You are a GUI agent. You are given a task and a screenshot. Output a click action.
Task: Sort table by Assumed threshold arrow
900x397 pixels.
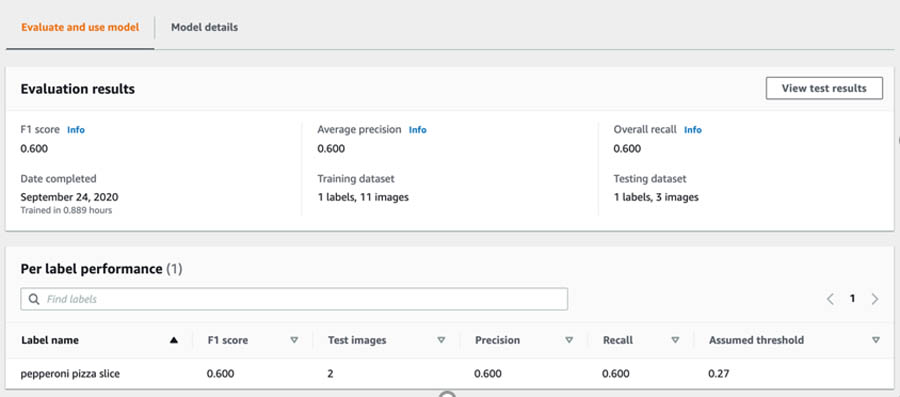875,340
